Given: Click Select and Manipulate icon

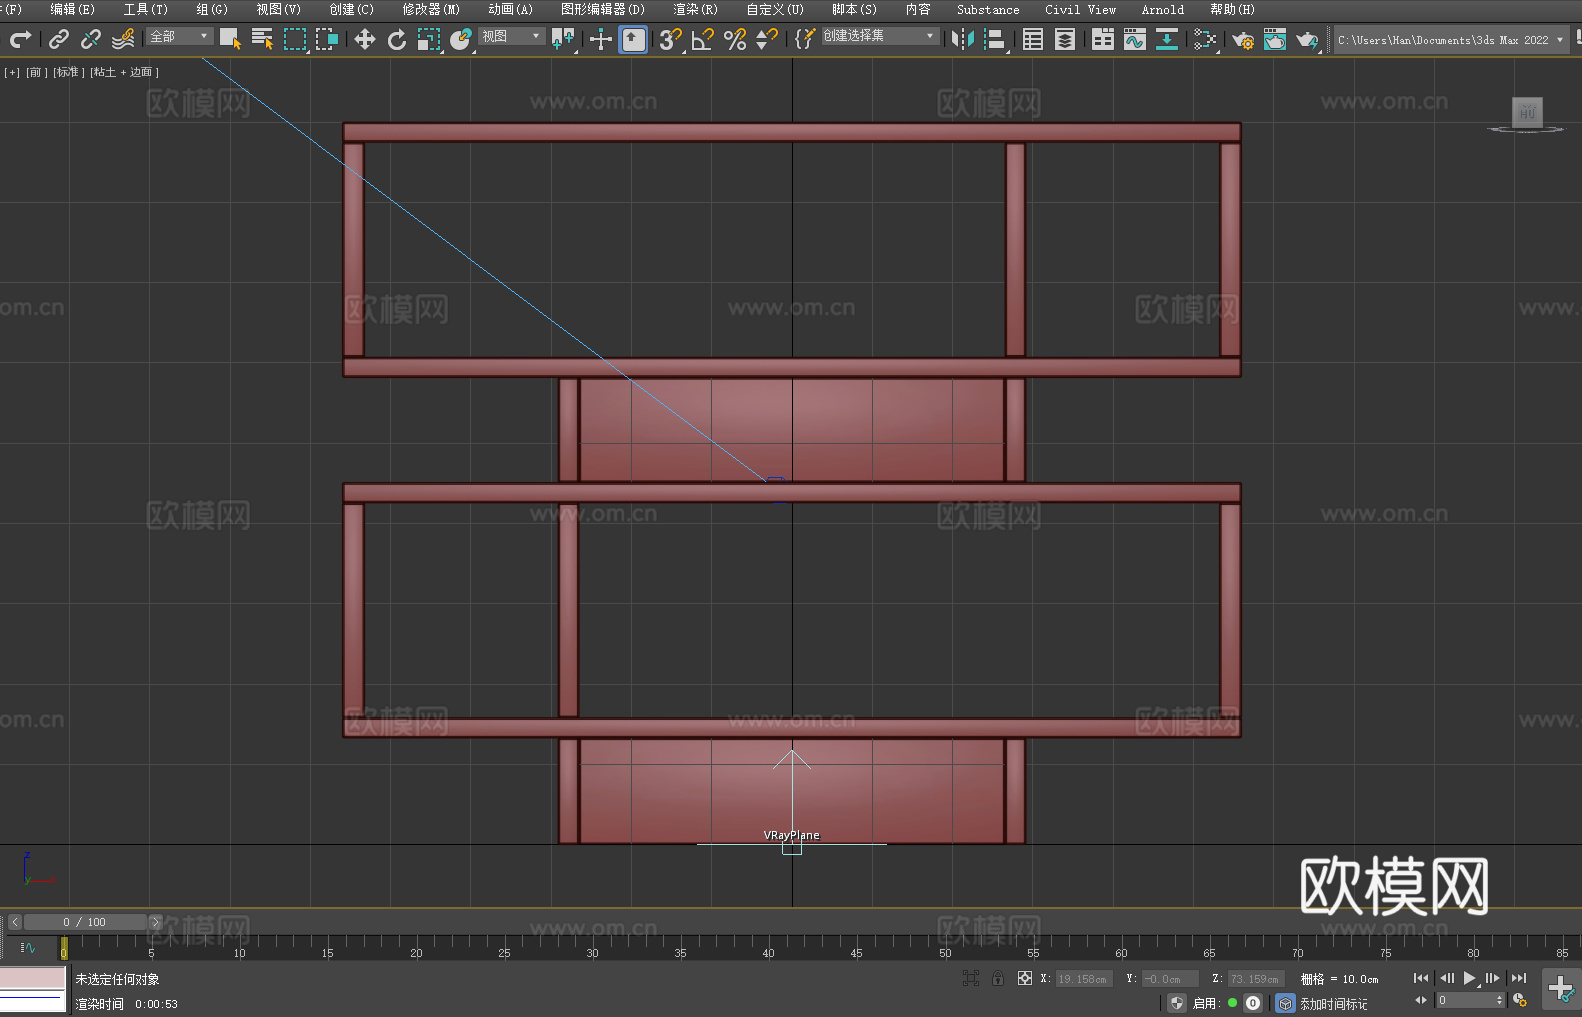Looking at the screenshot, I should click(601, 39).
